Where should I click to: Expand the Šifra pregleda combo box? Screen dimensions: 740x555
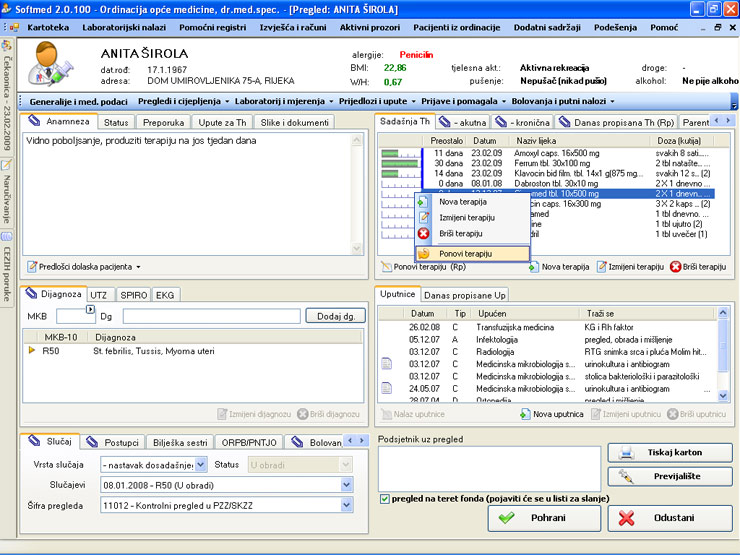pyautogui.click(x=346, y=506)
